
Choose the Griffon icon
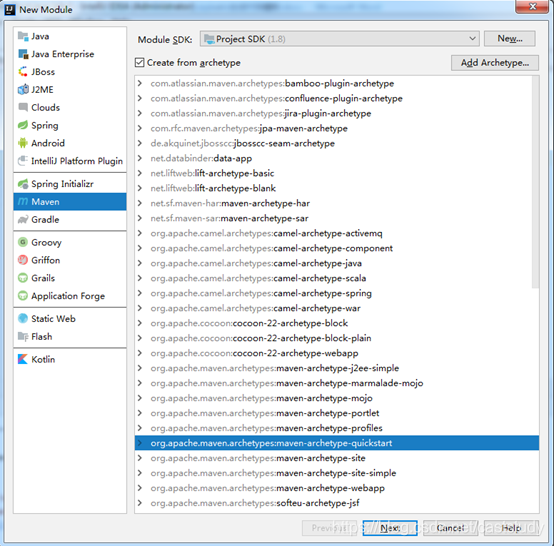pyautogui.click(x=23, y=260)
